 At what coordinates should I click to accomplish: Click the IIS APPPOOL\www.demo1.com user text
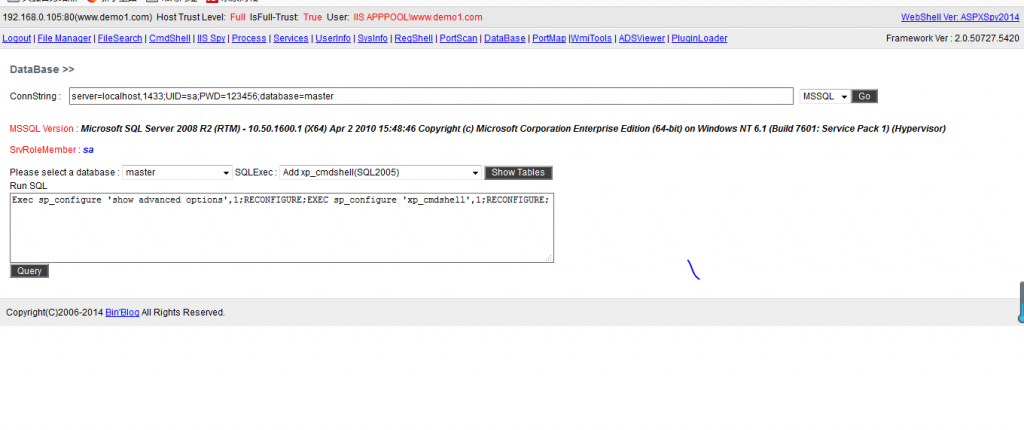418,17
